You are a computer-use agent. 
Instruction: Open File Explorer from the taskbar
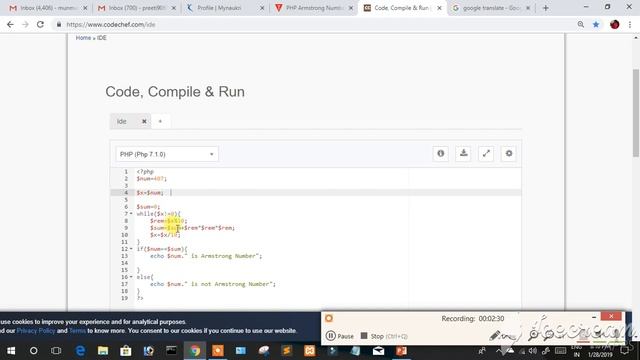click(103, 351)
